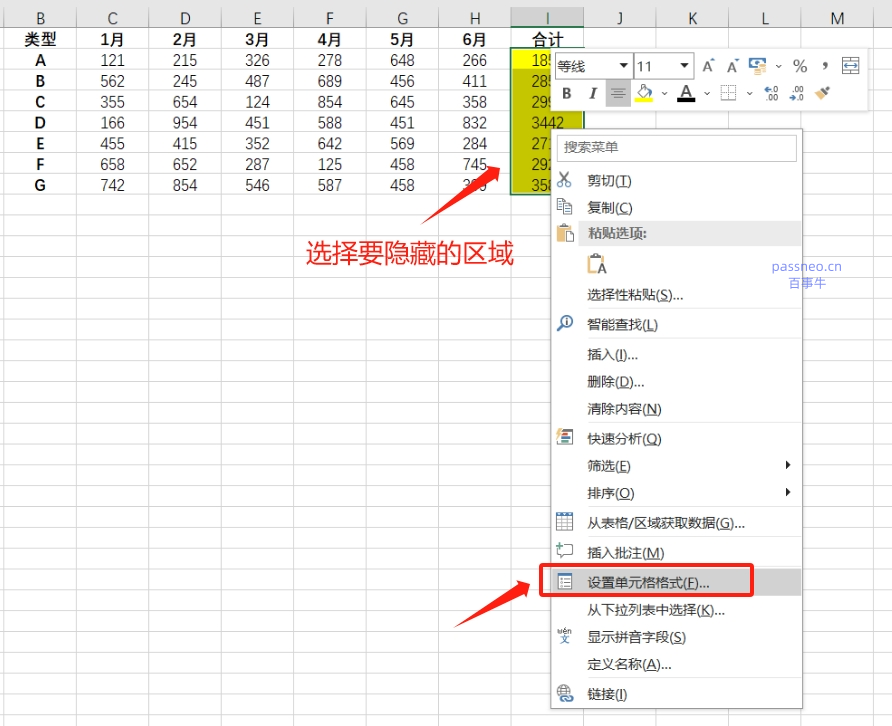
Task: Expand accounting format options arrow
Action: tap(779, 67)
